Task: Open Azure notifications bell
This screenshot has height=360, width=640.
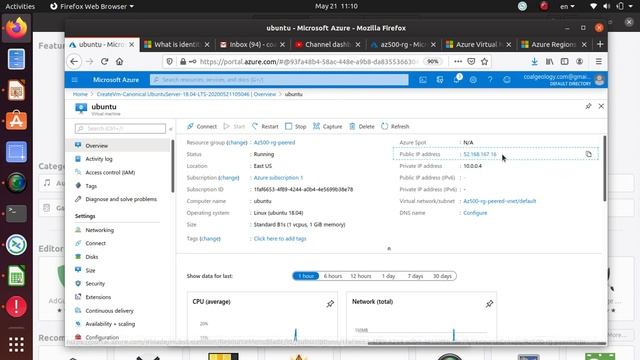Action: (456, 80)
